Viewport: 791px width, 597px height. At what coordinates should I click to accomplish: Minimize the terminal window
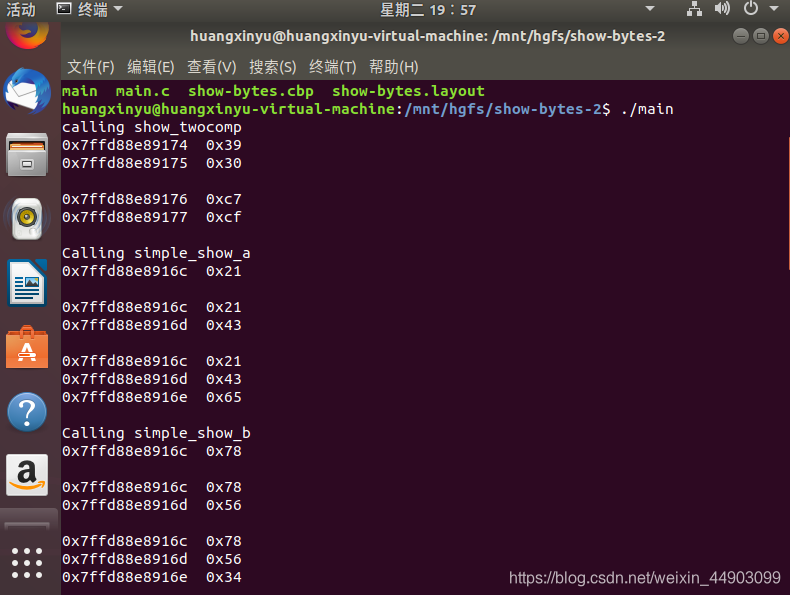pyautogui.click(x=741, y=36)
